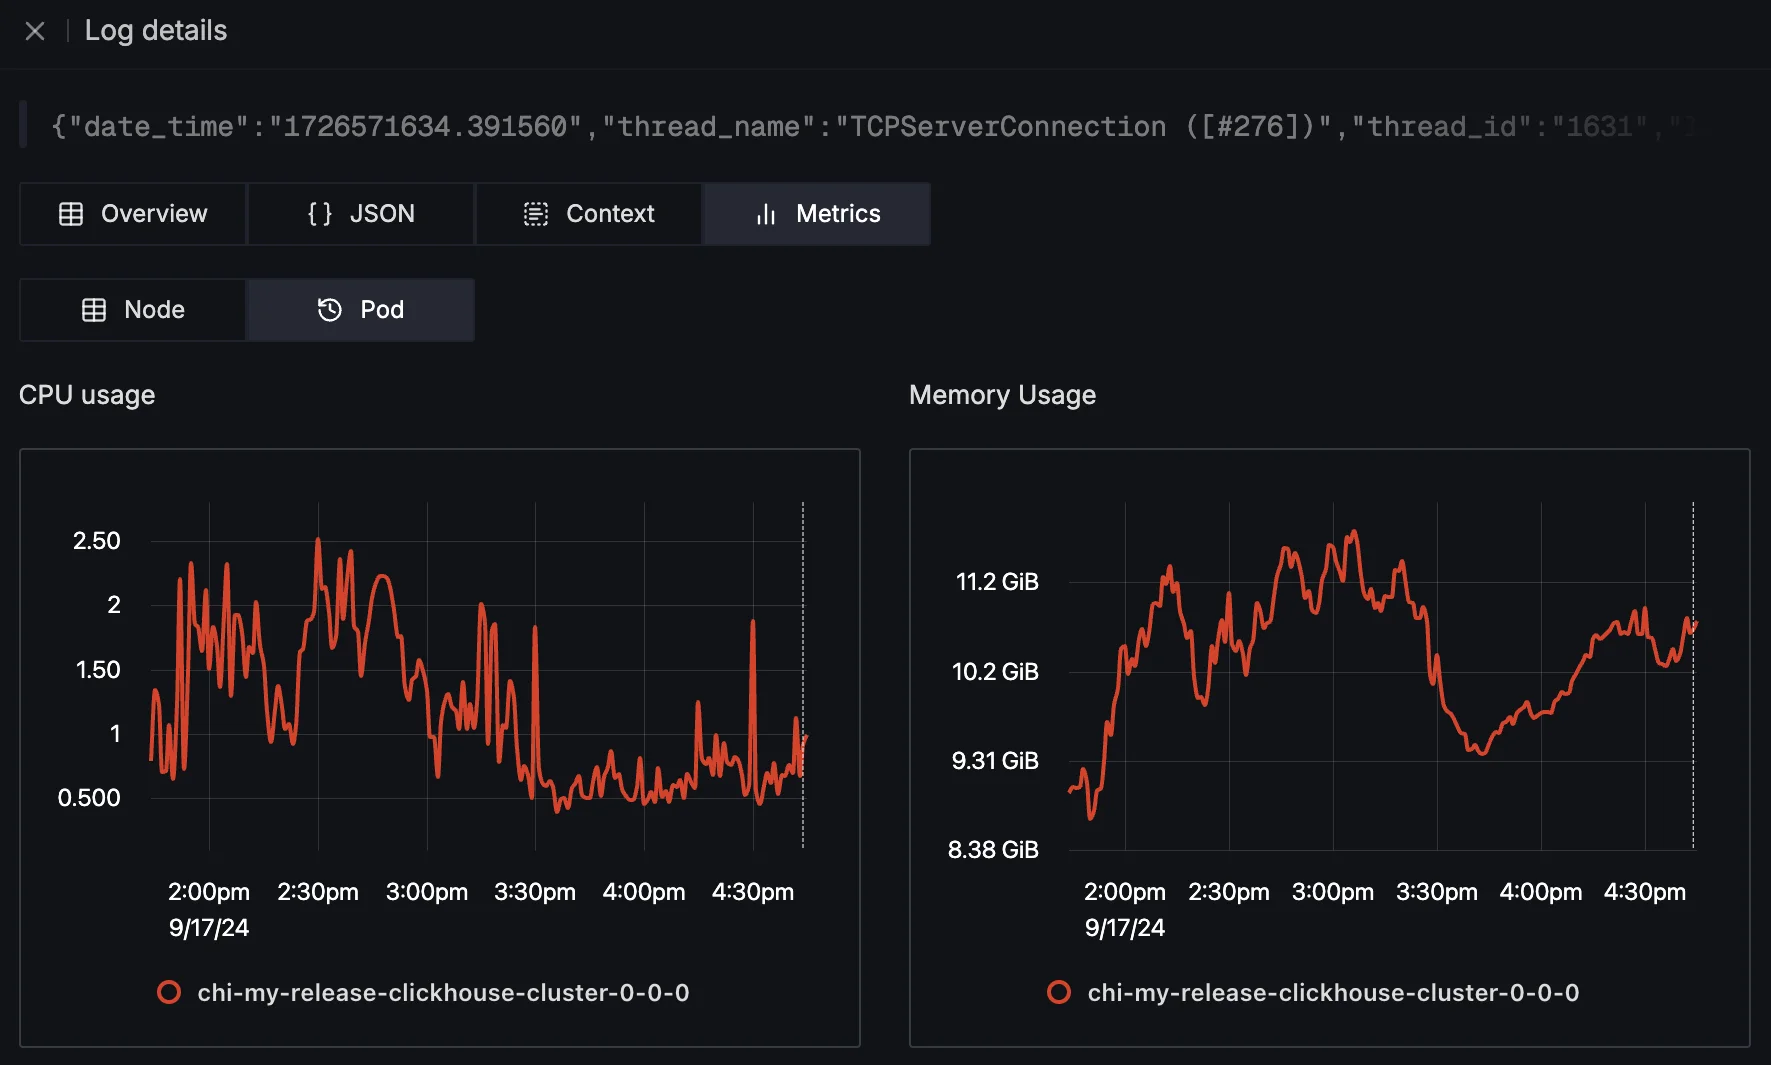Viewport: 1771px width, 1065px height.
Task: Select the Pod metrics view
Action: (361, 310)
